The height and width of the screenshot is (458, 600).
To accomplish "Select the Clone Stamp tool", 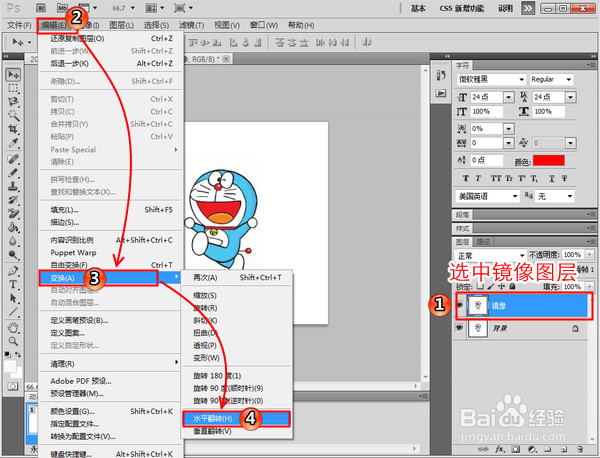I will pyautogui.click(x=13, y=186).
